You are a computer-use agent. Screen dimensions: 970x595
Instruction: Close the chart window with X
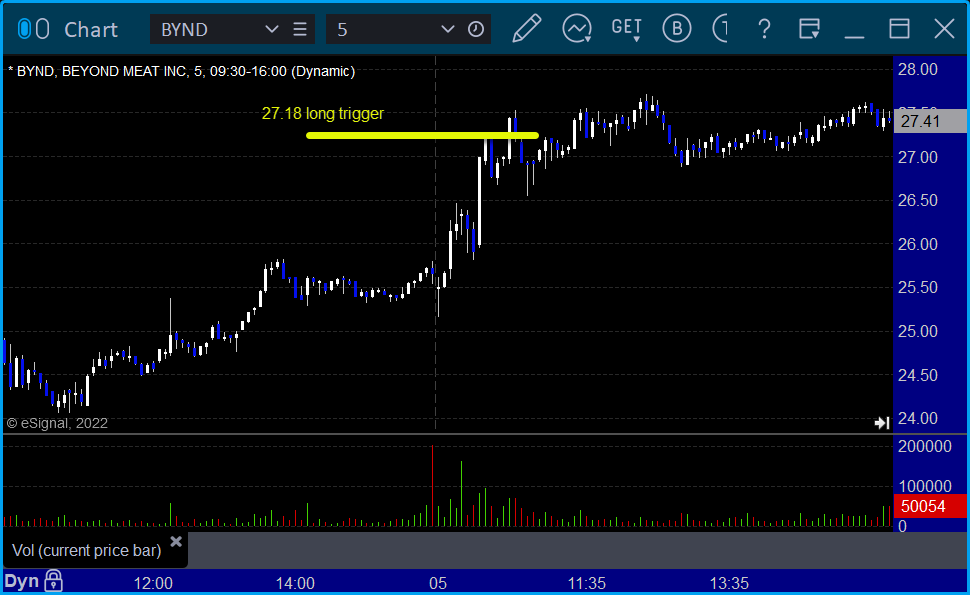tap(945, 28)
